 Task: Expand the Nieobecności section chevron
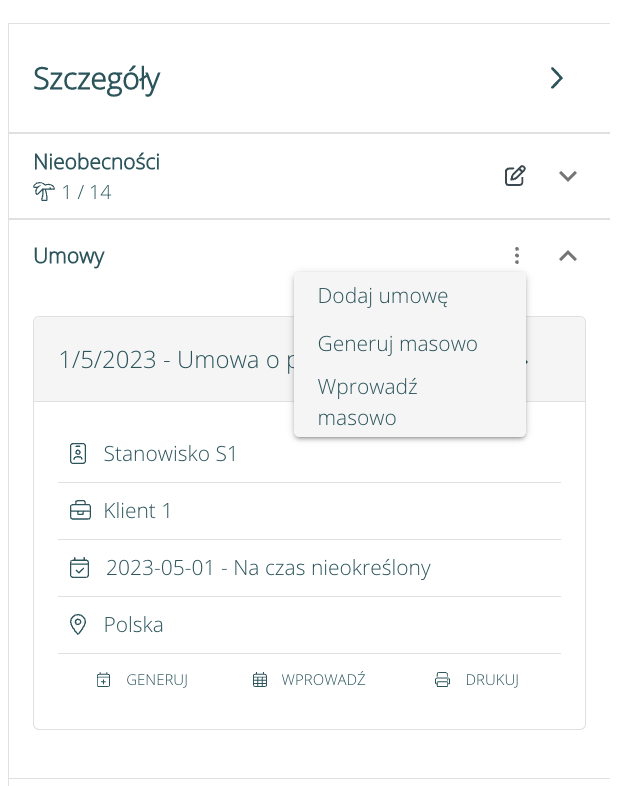[567, 176]
